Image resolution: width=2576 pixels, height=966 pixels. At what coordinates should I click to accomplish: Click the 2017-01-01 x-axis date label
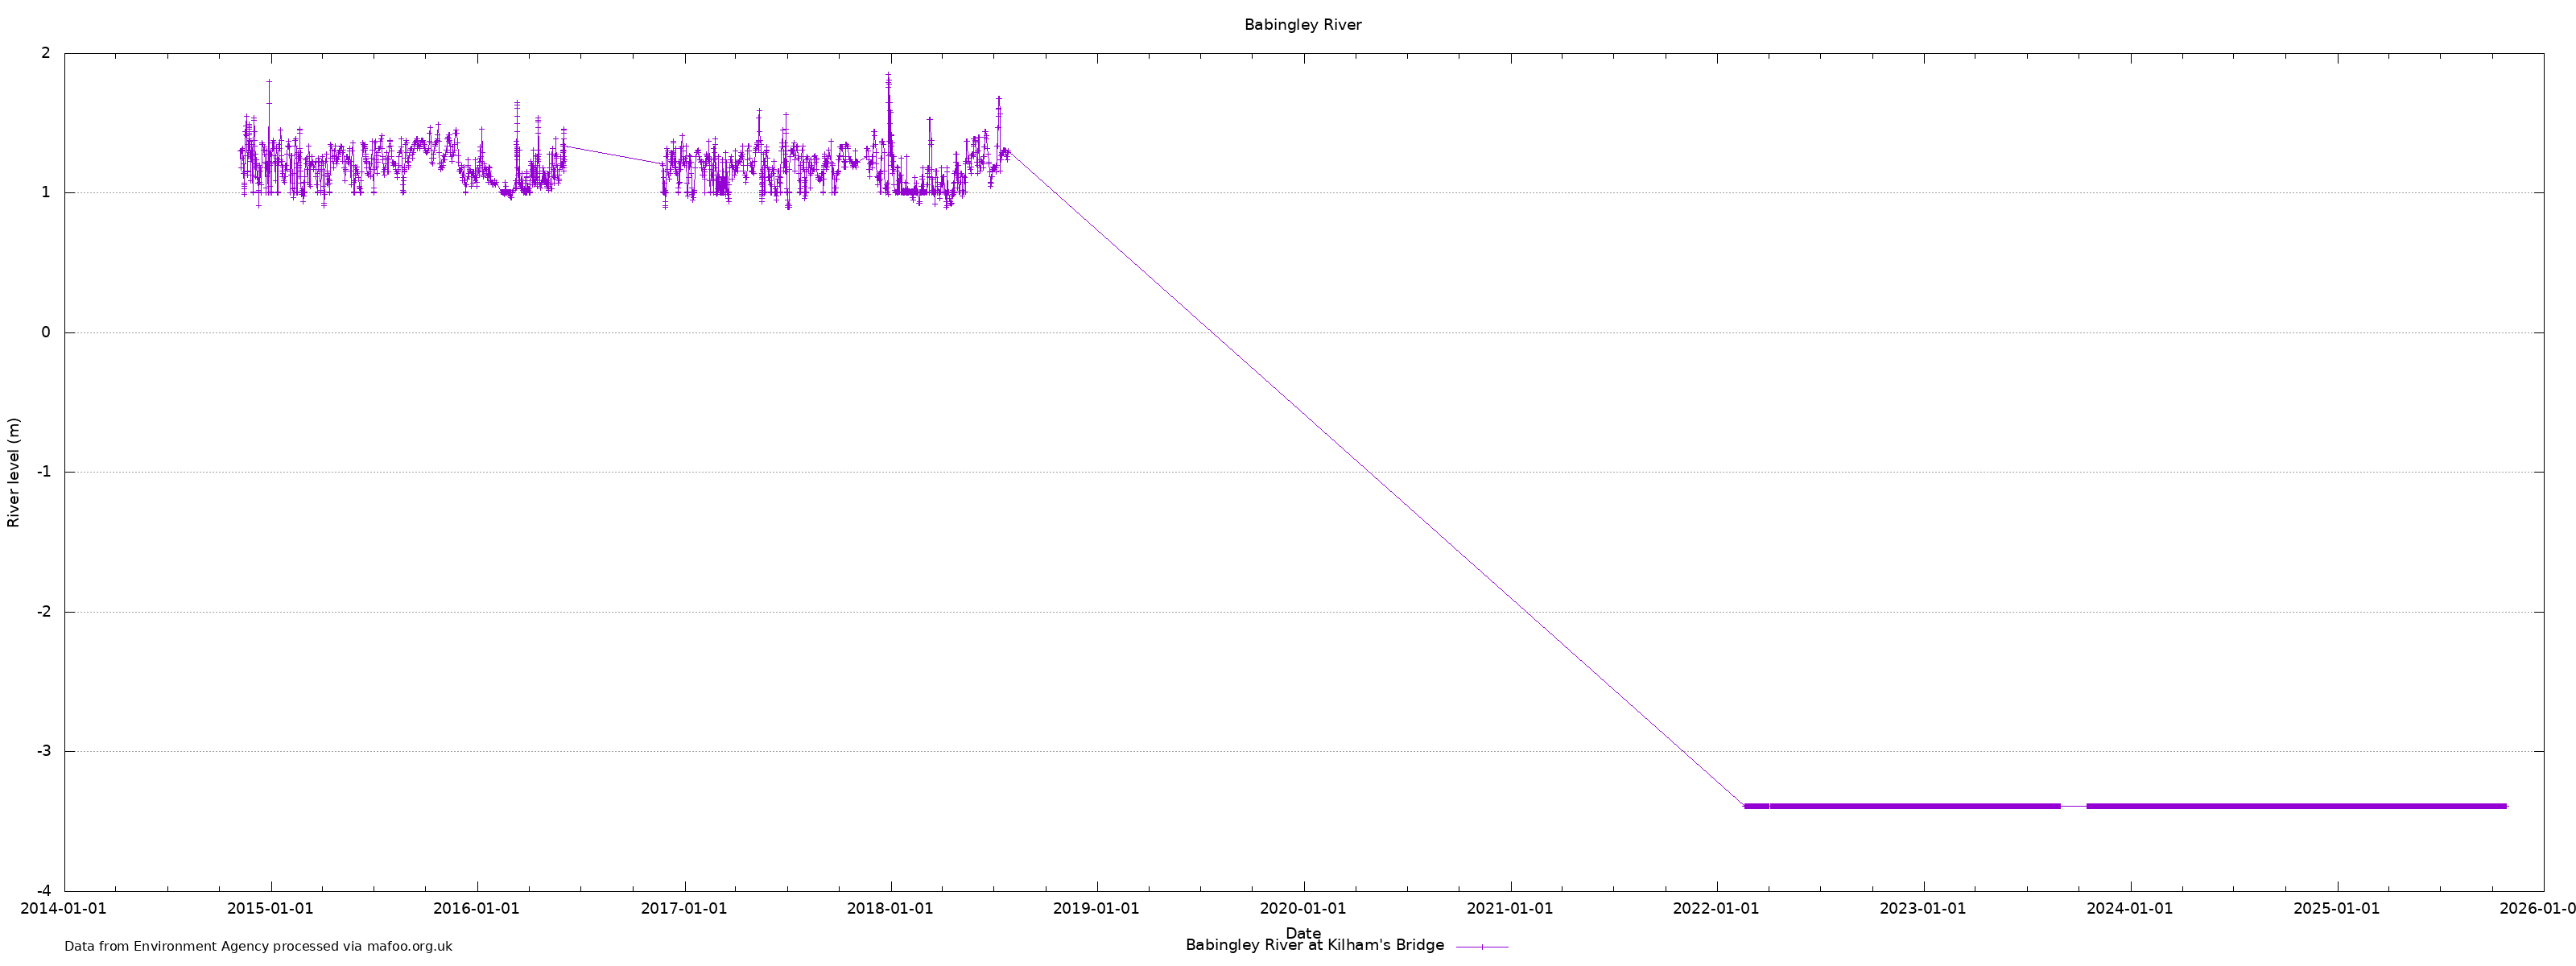point(683,909)
